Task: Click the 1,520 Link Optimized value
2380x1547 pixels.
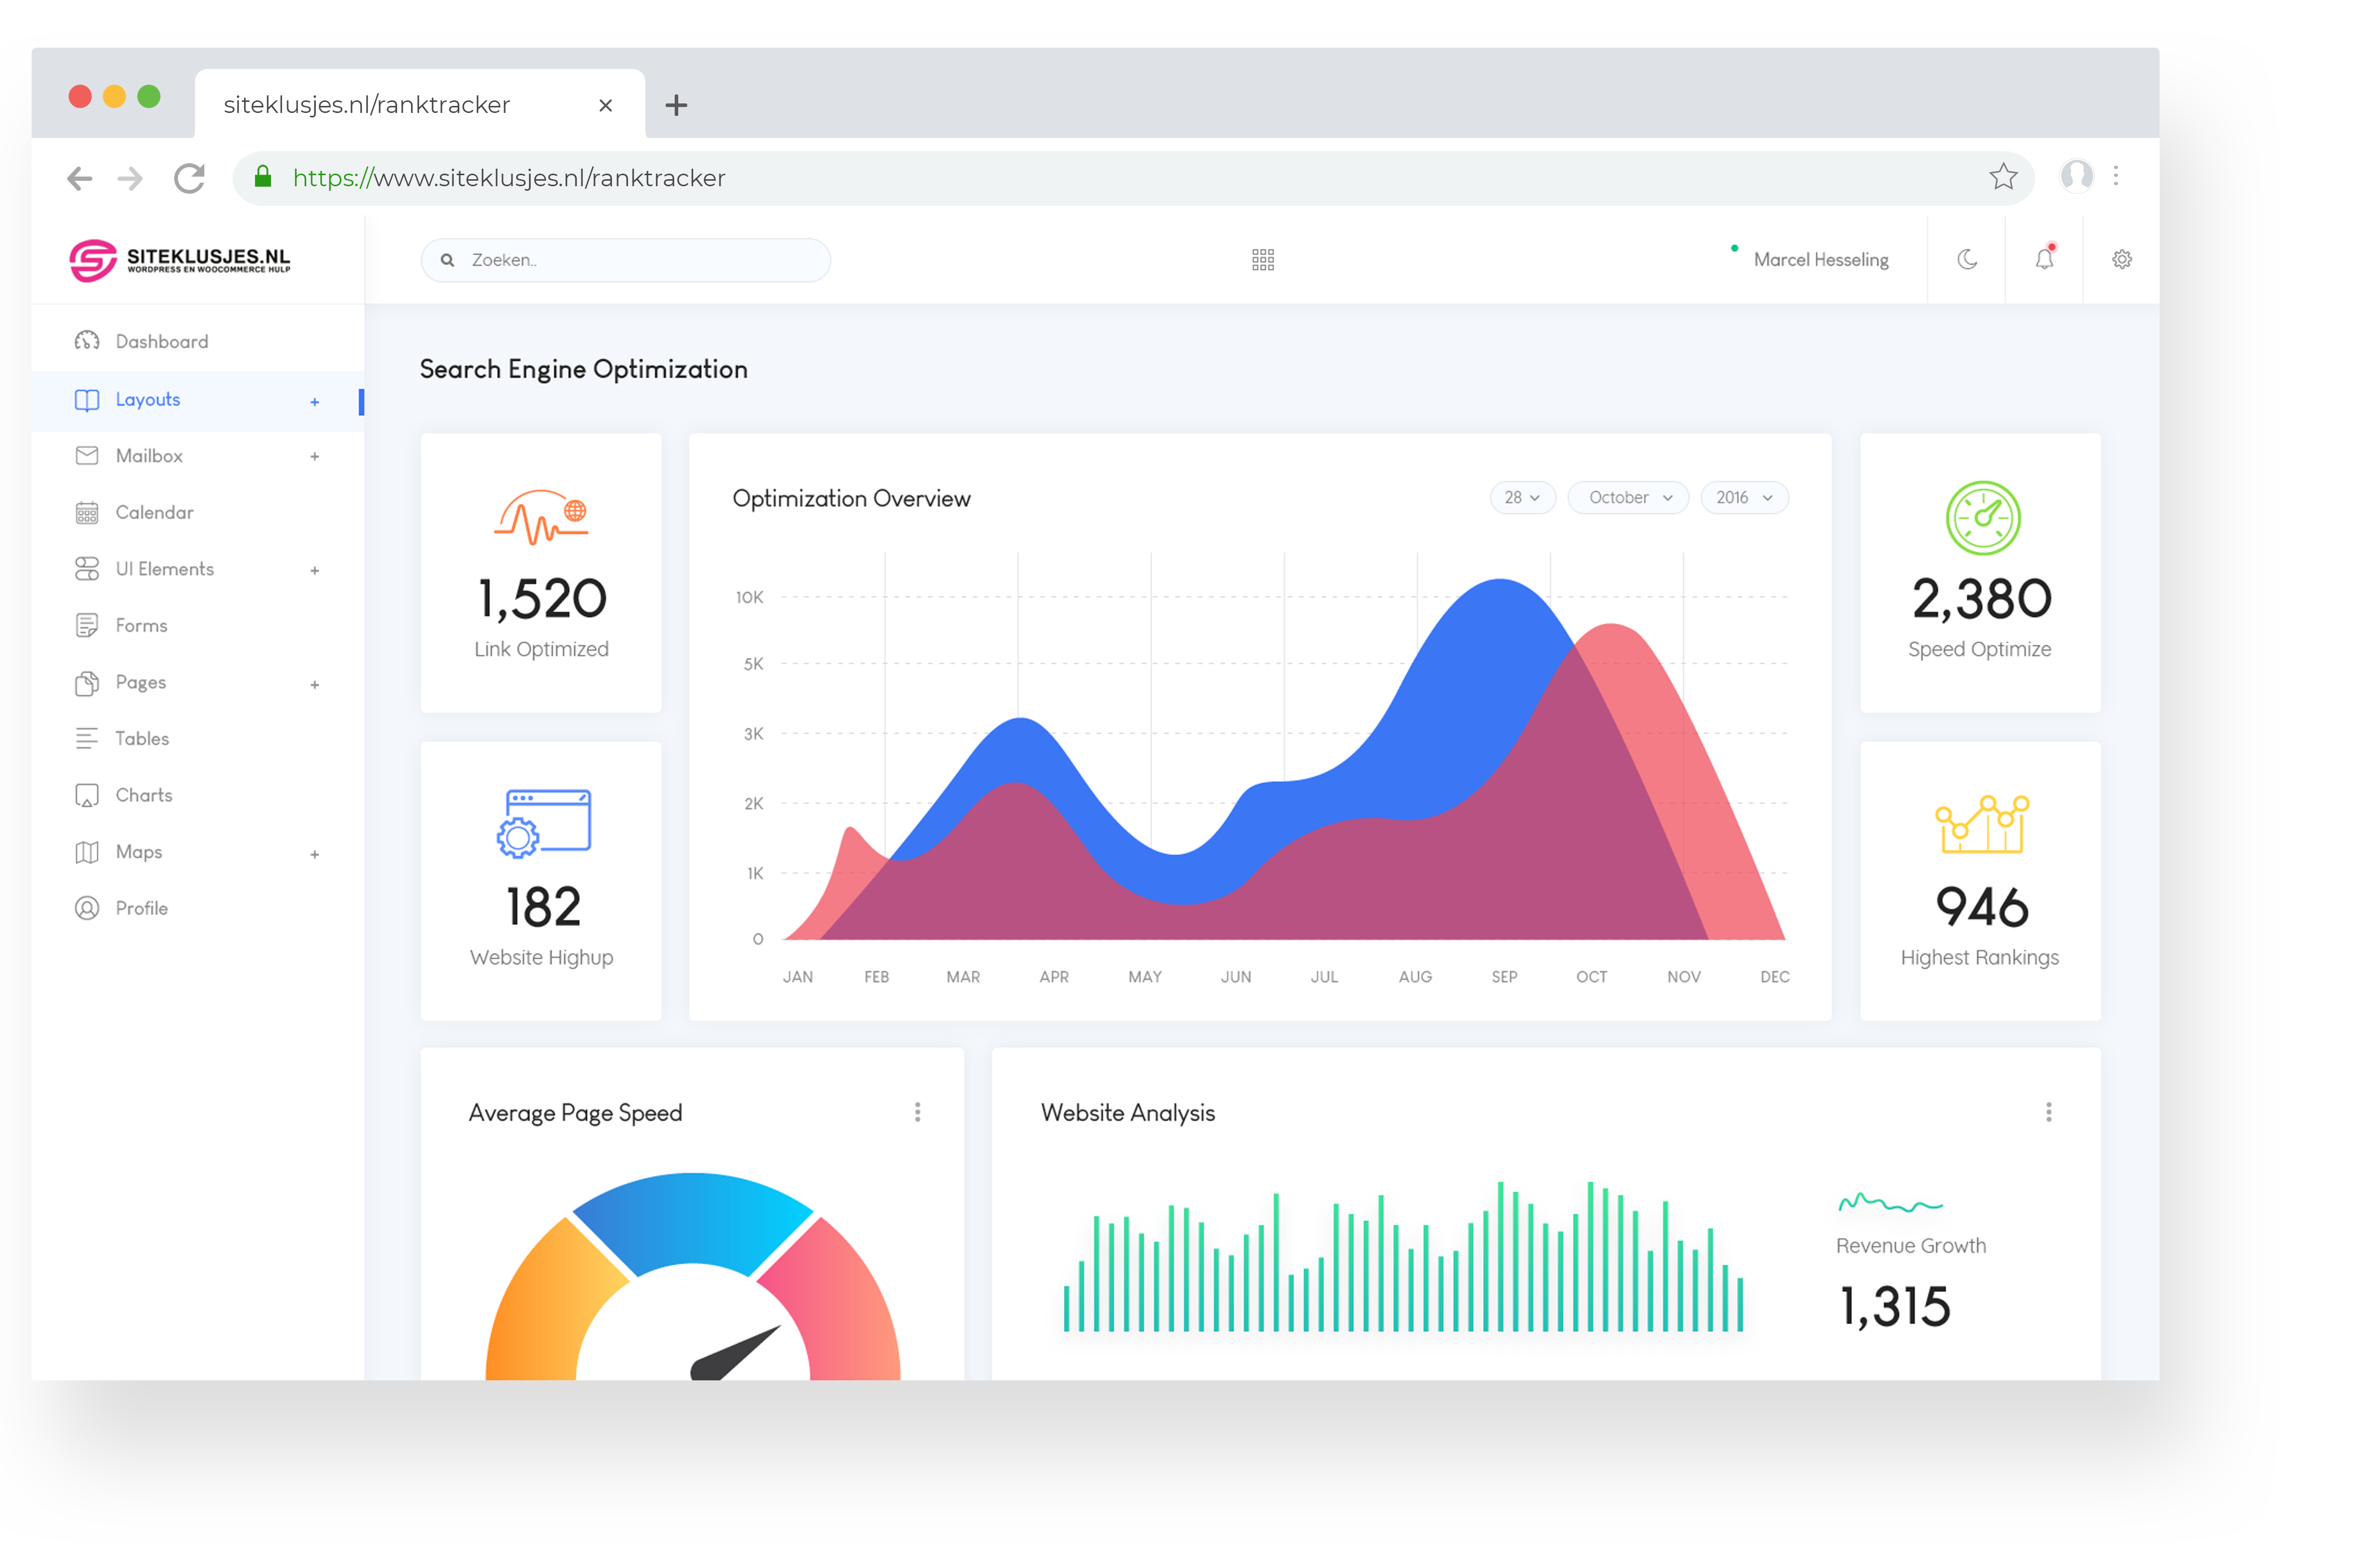Action: click(x=542, y=599)
